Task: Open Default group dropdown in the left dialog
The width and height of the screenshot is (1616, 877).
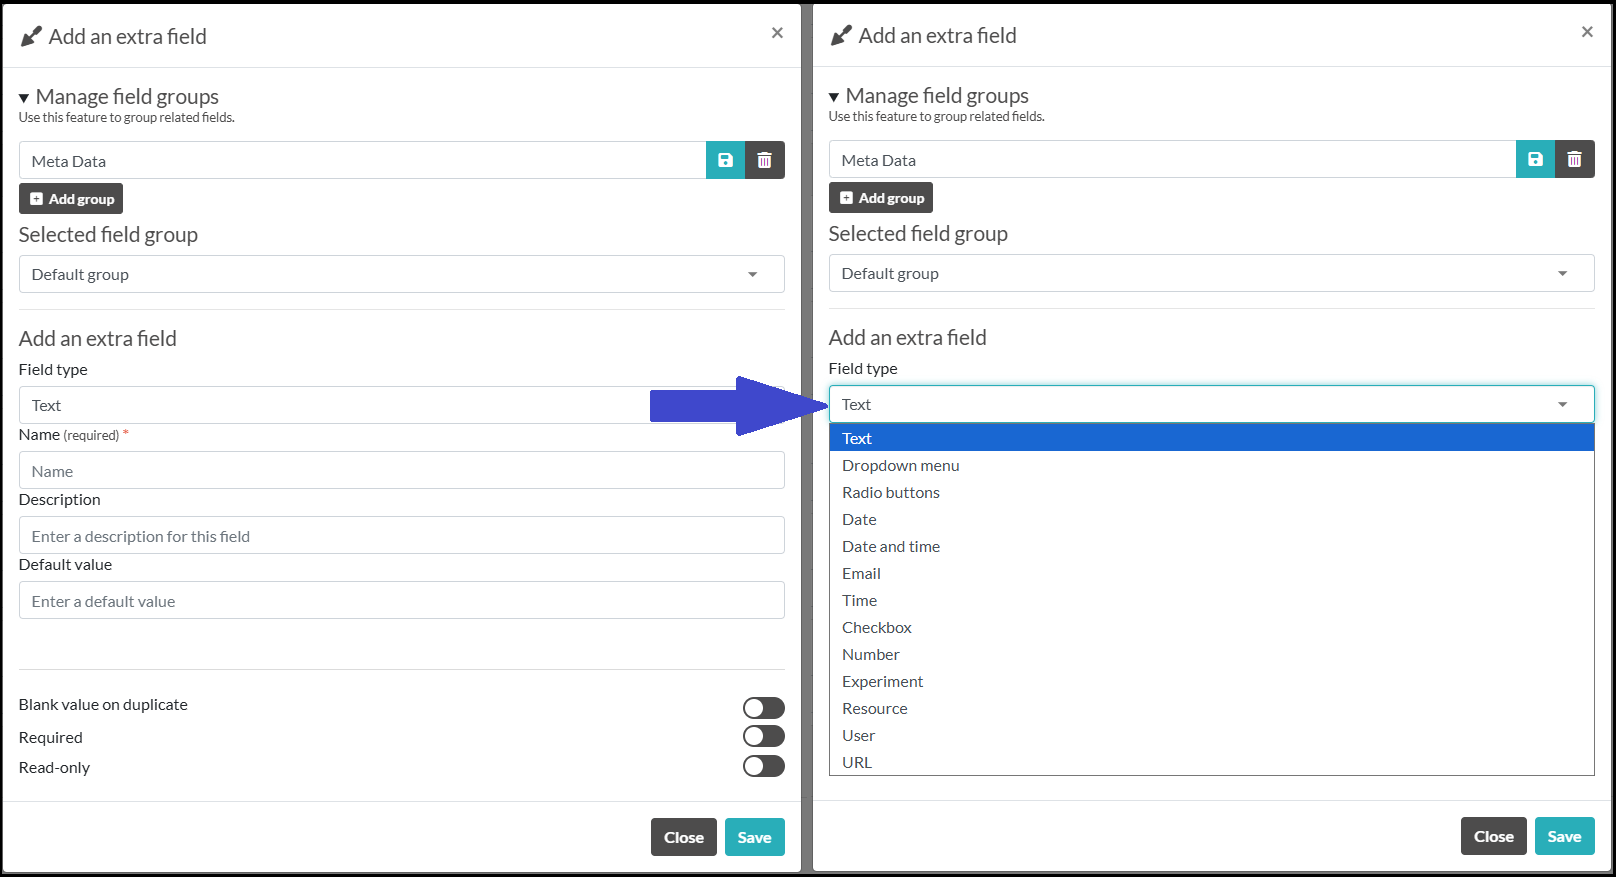Action: pyautogui.click(x=401, y=274)
